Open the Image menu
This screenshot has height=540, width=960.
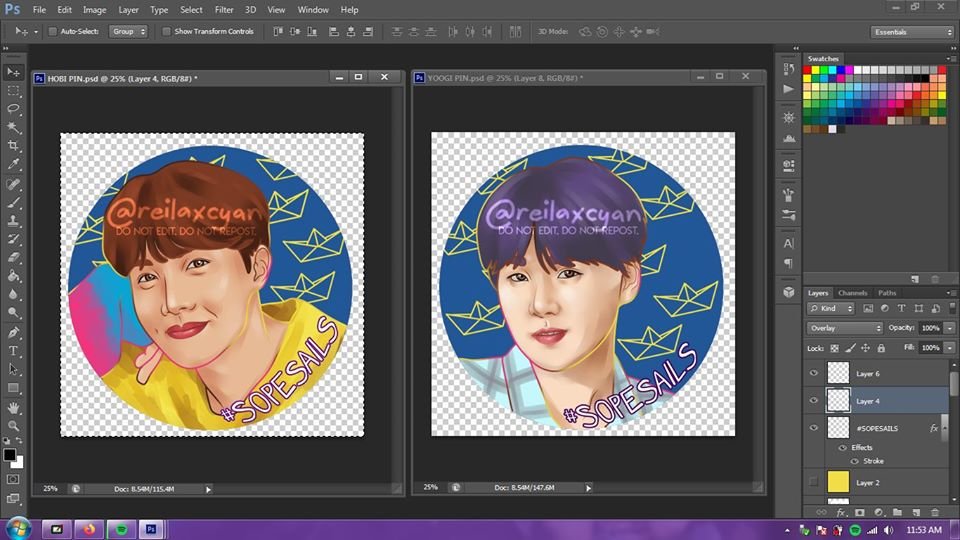(x=94, y=10)
